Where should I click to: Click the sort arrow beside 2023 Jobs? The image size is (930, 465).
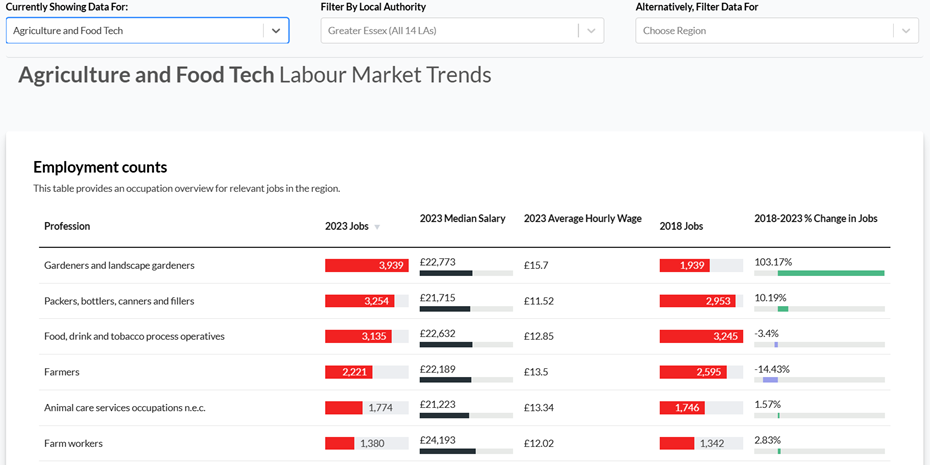(x=377, y=227)
